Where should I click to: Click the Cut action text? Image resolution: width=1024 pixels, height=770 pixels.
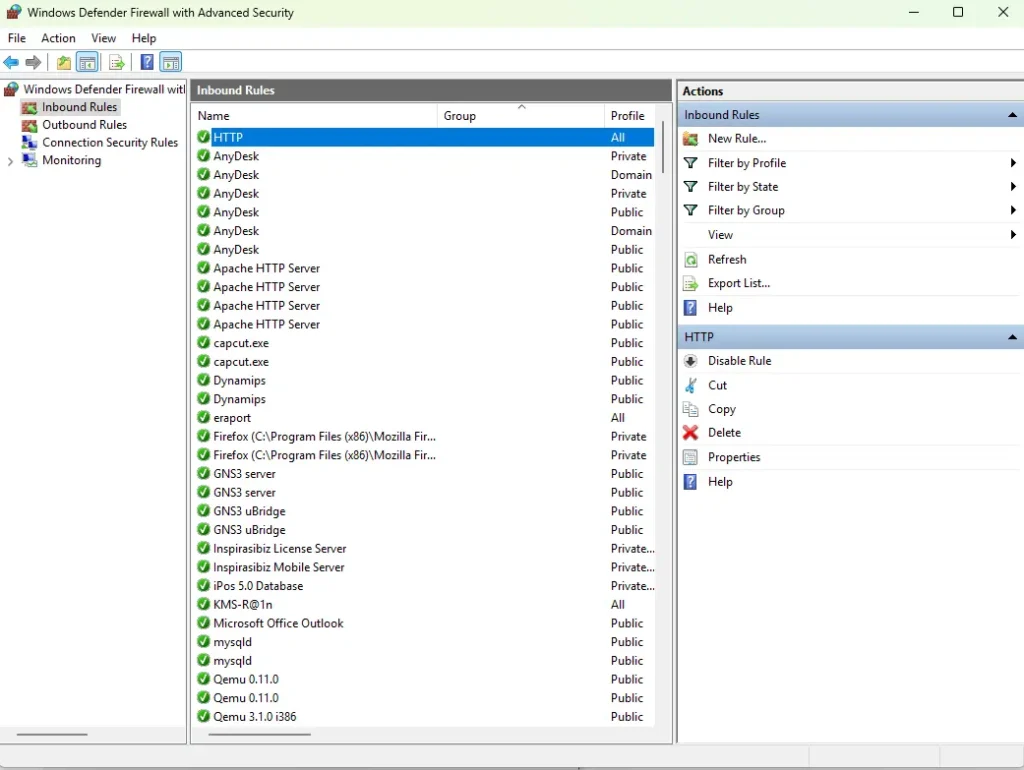[x=717, y=385]
